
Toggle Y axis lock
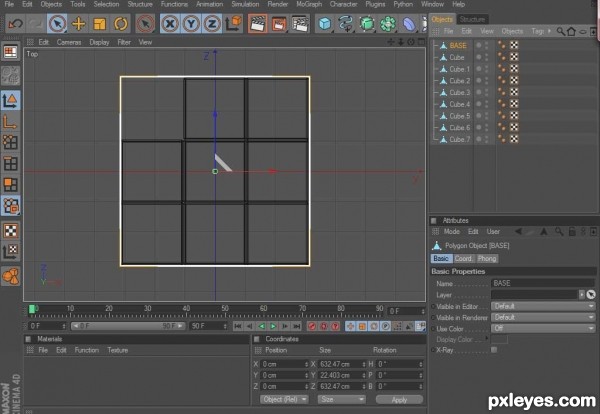click(x=191, y=24)
